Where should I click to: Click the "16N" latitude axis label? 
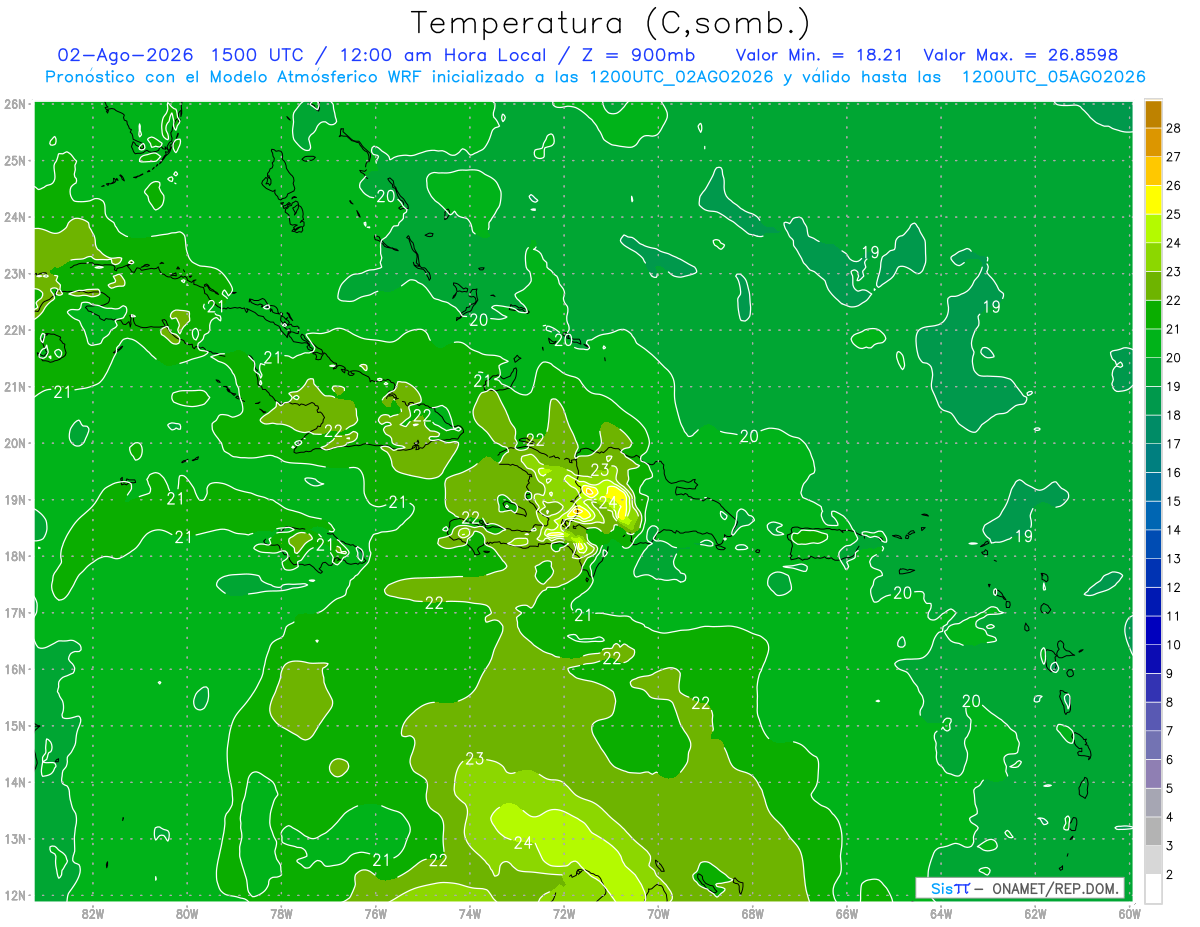(x=15, y=669)
